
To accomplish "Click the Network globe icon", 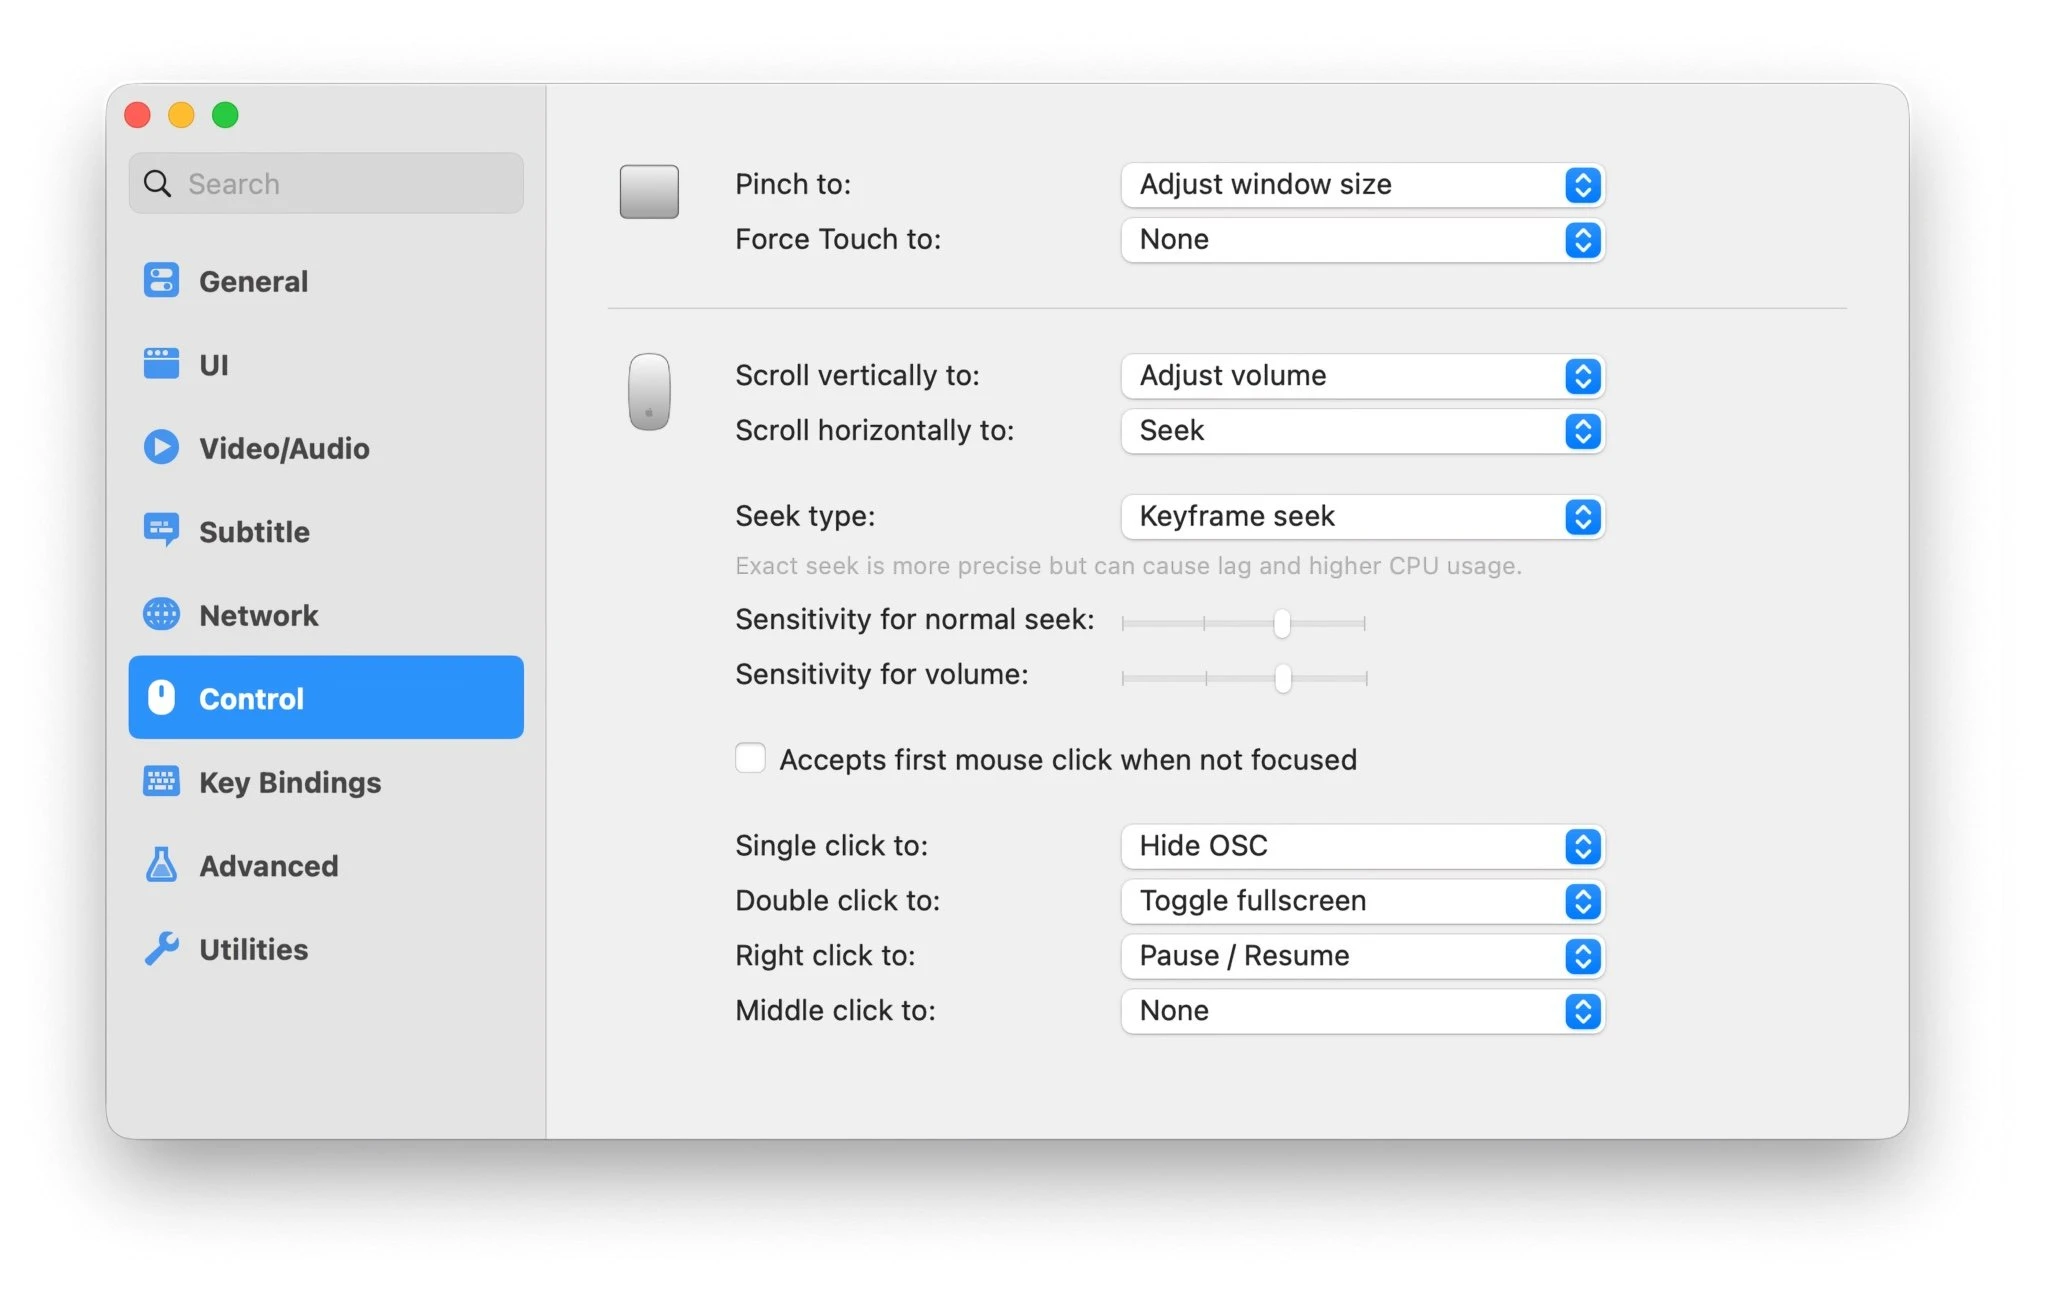I will [x=161, y=614].
